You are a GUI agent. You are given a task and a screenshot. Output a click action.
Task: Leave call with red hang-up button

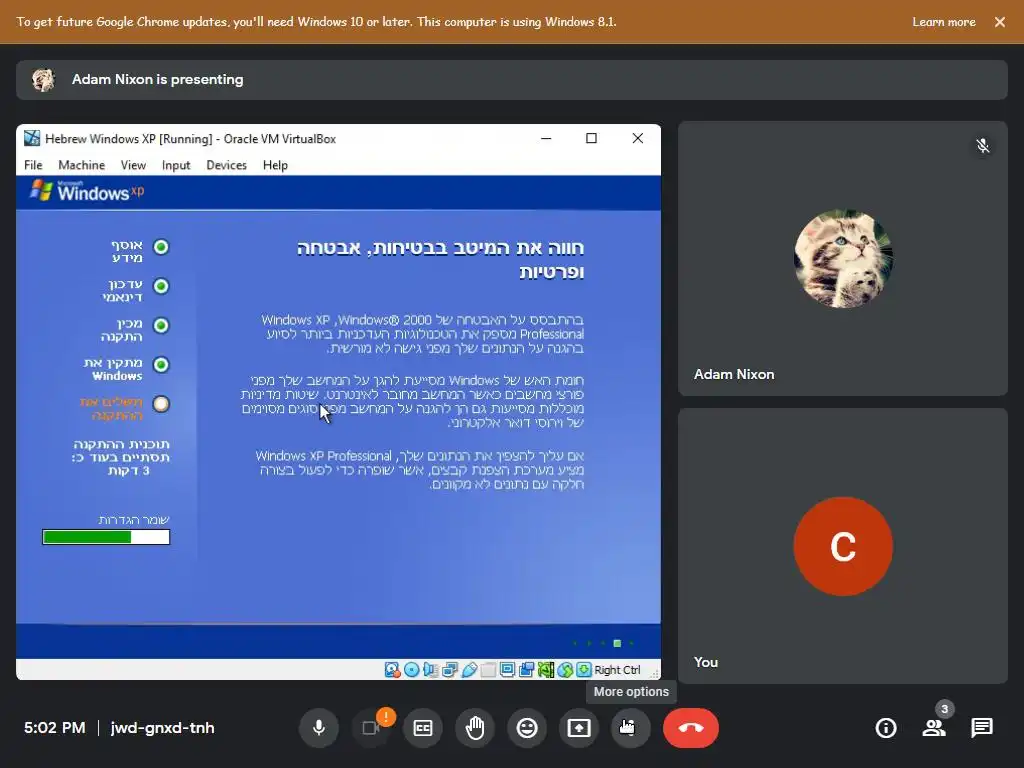coord(691,728)
